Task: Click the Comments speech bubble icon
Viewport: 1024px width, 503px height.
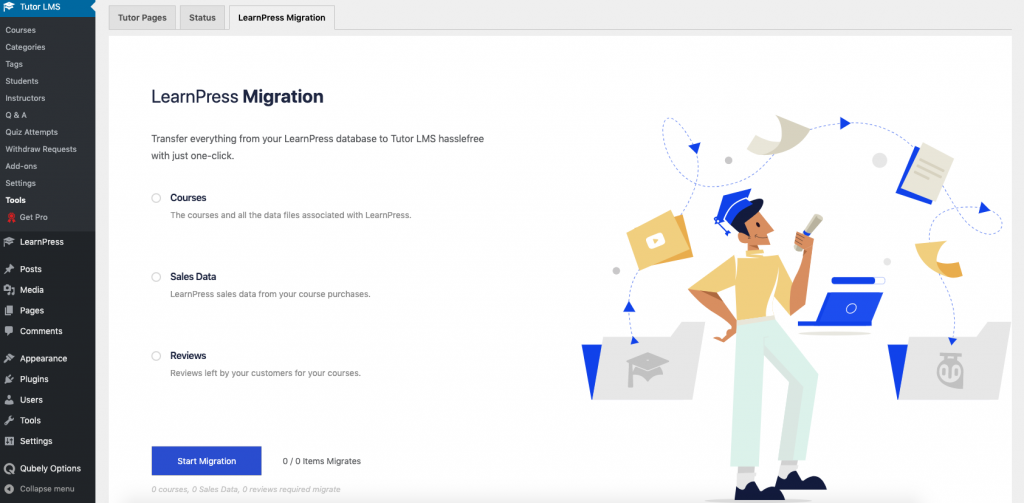Action: (x=8, y=331)
